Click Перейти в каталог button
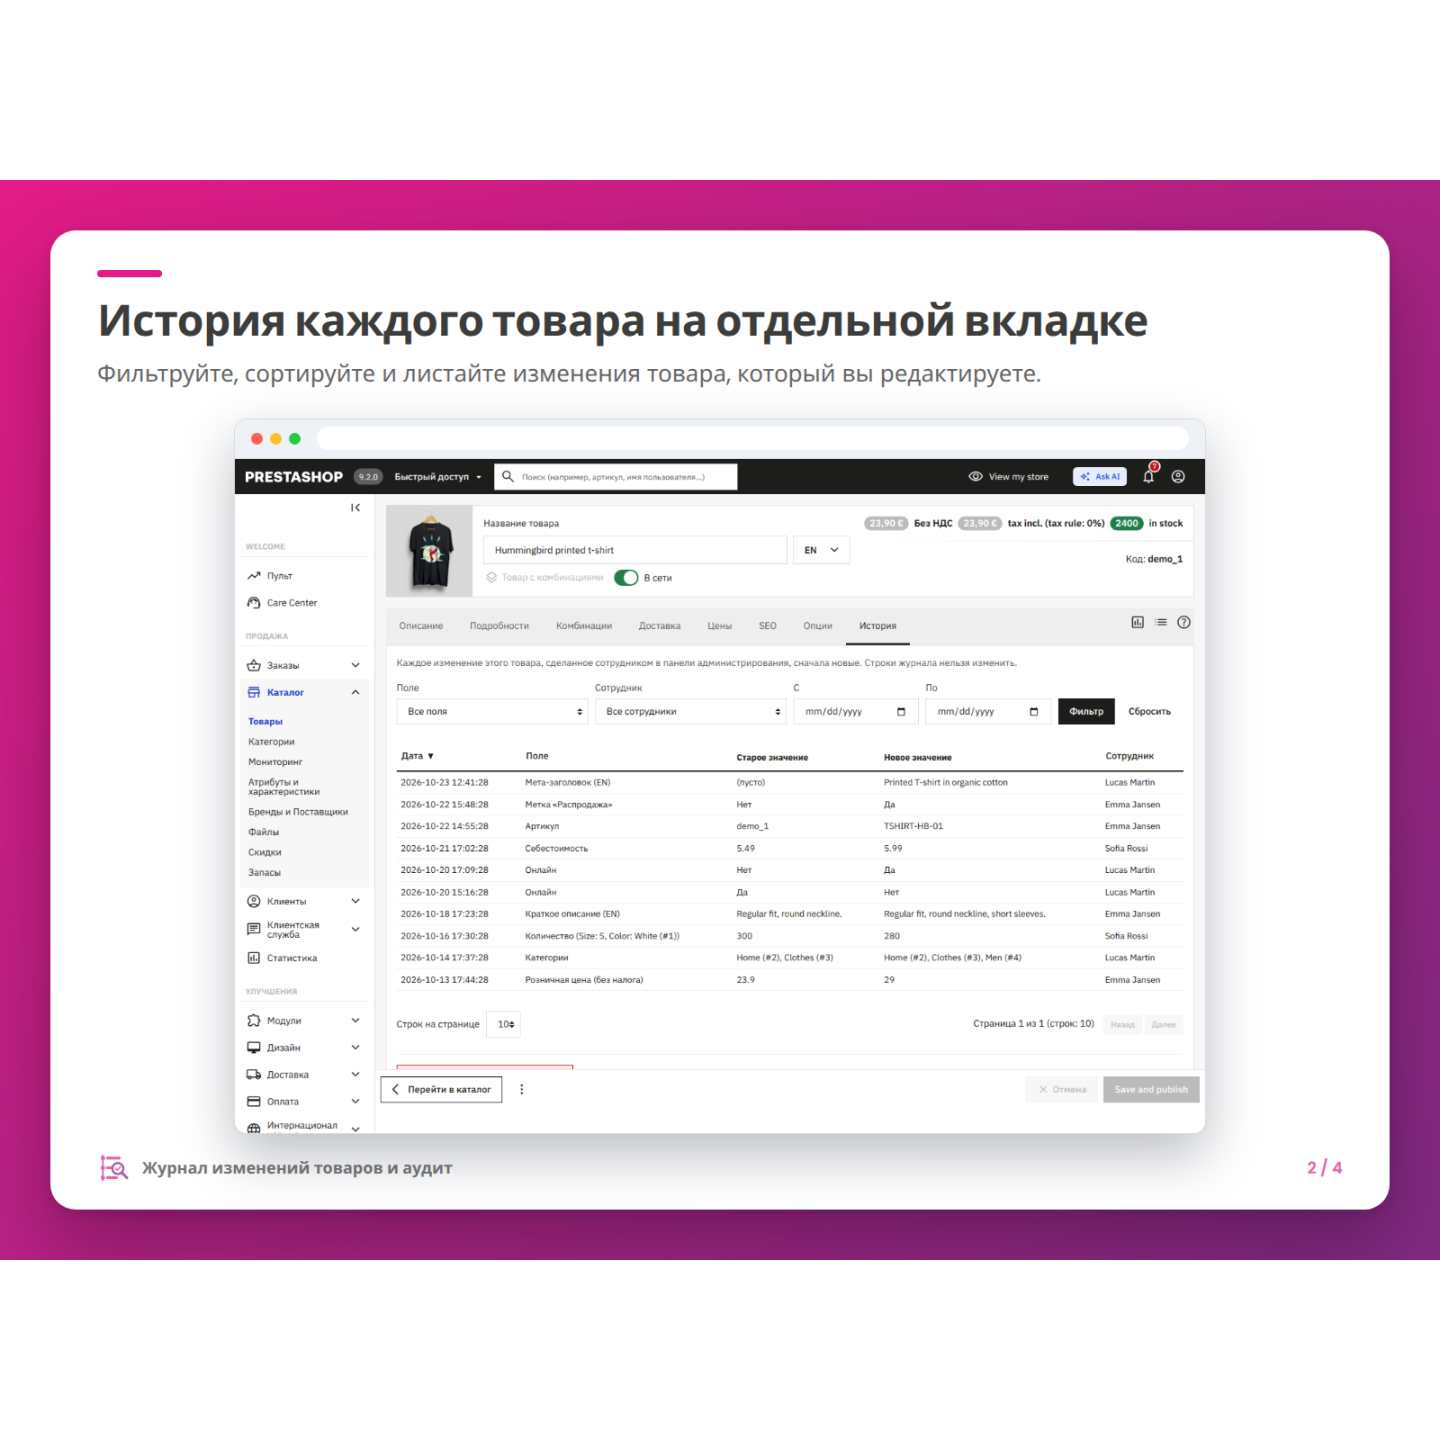 coord(441,1089)
